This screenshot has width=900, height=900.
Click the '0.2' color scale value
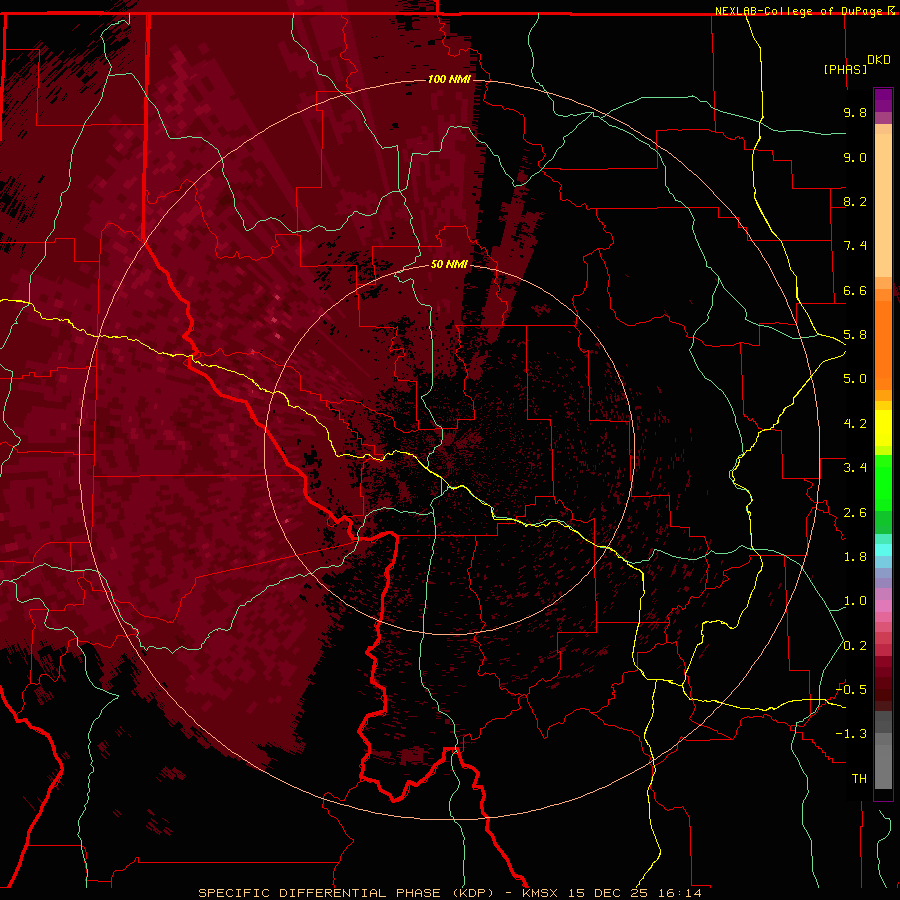(x=855, y=646)
